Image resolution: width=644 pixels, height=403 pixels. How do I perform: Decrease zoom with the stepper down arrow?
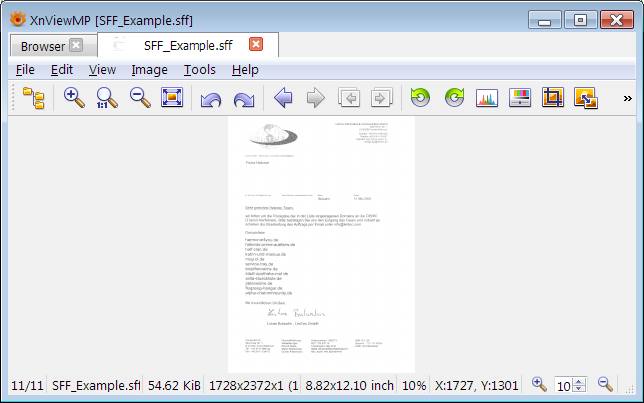[x=579, y=389]
